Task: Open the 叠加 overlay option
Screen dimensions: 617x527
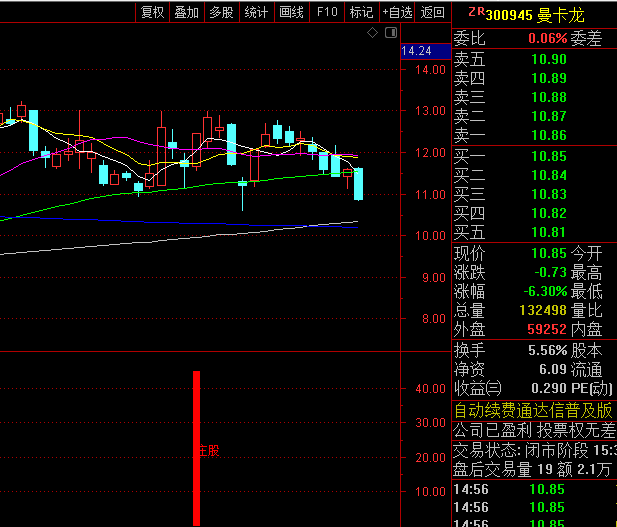Action: point(187,12)
